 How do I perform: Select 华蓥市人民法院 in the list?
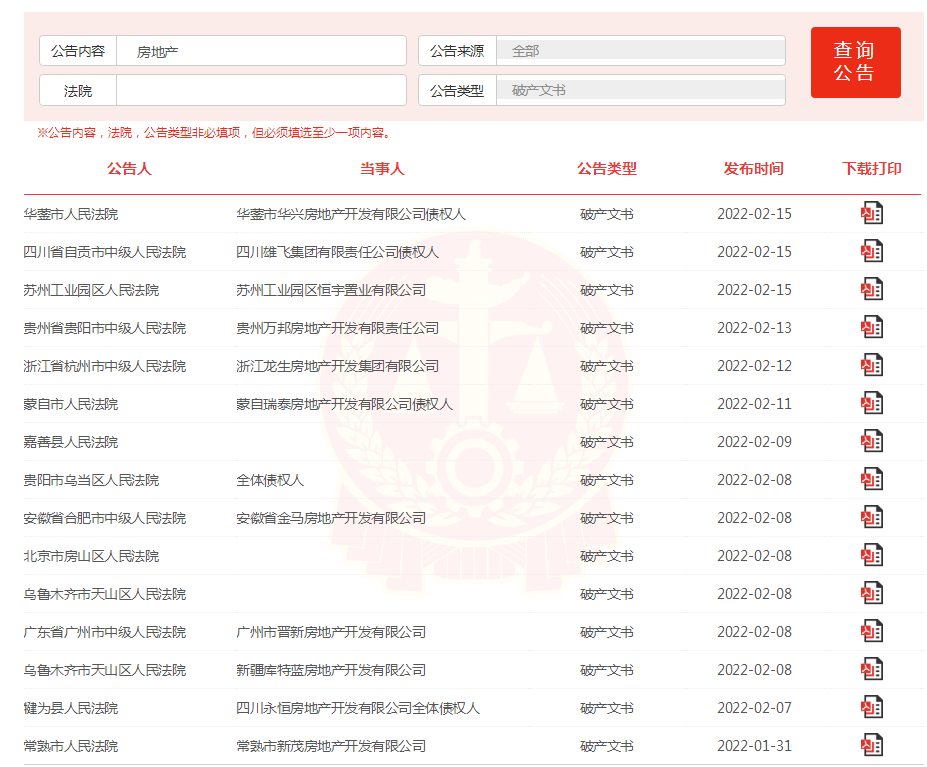(71, 214)
